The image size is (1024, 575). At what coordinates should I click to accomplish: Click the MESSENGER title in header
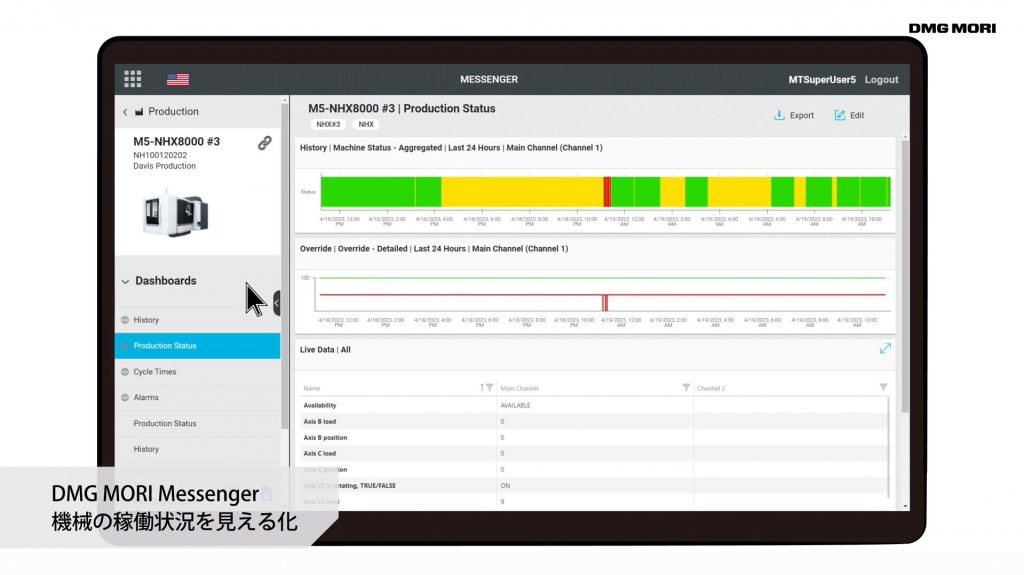pyautogui.click(x=488, y=79)
